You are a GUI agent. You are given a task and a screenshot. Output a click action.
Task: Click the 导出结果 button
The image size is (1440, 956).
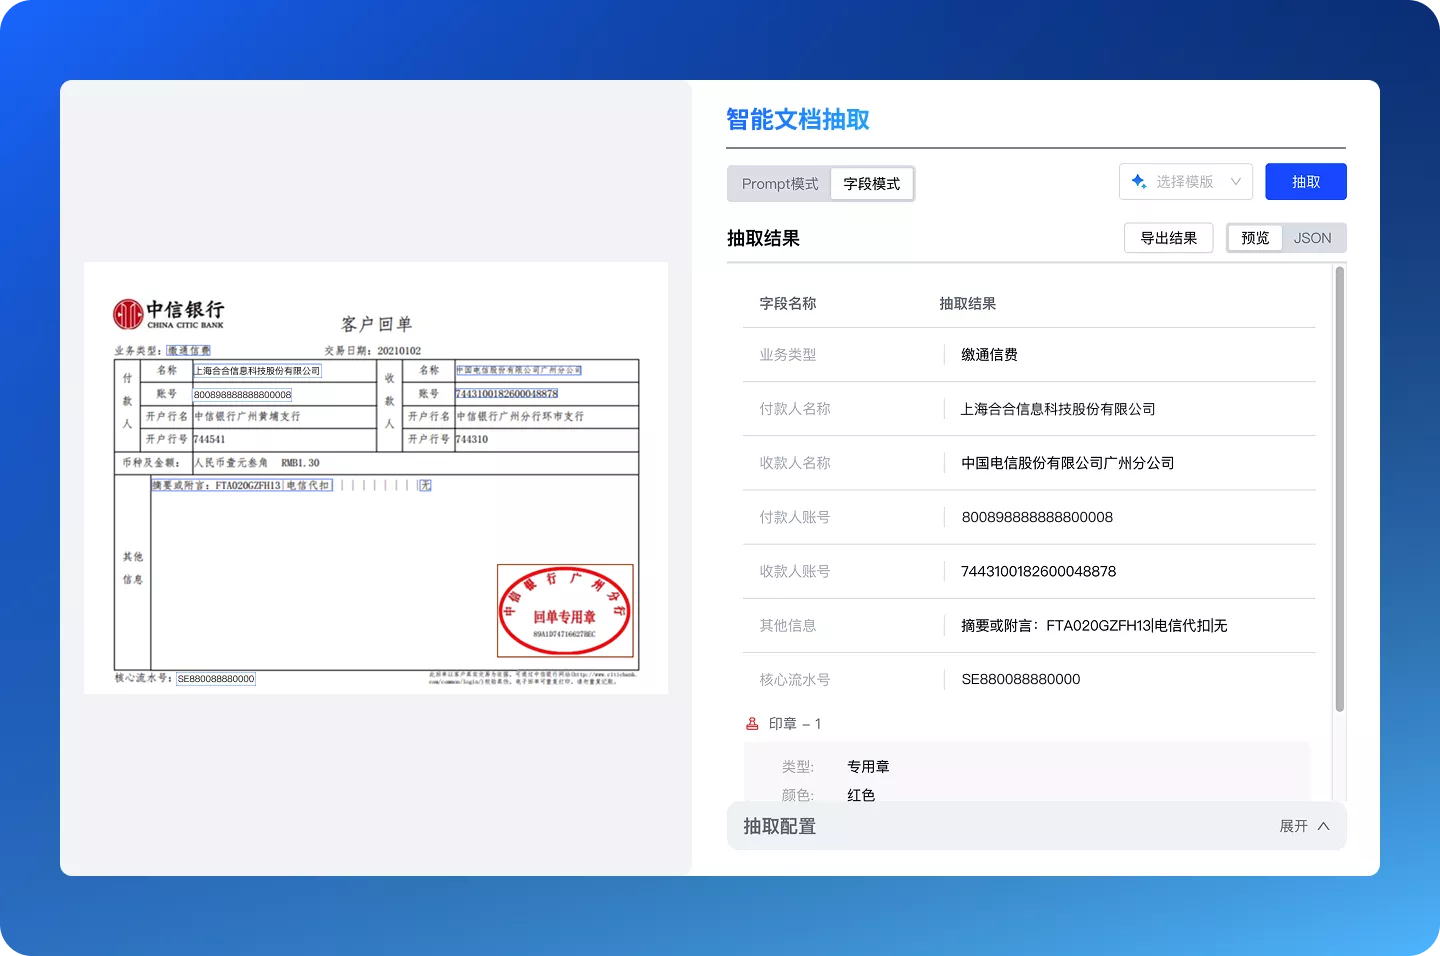click(x=1168, y=237)
